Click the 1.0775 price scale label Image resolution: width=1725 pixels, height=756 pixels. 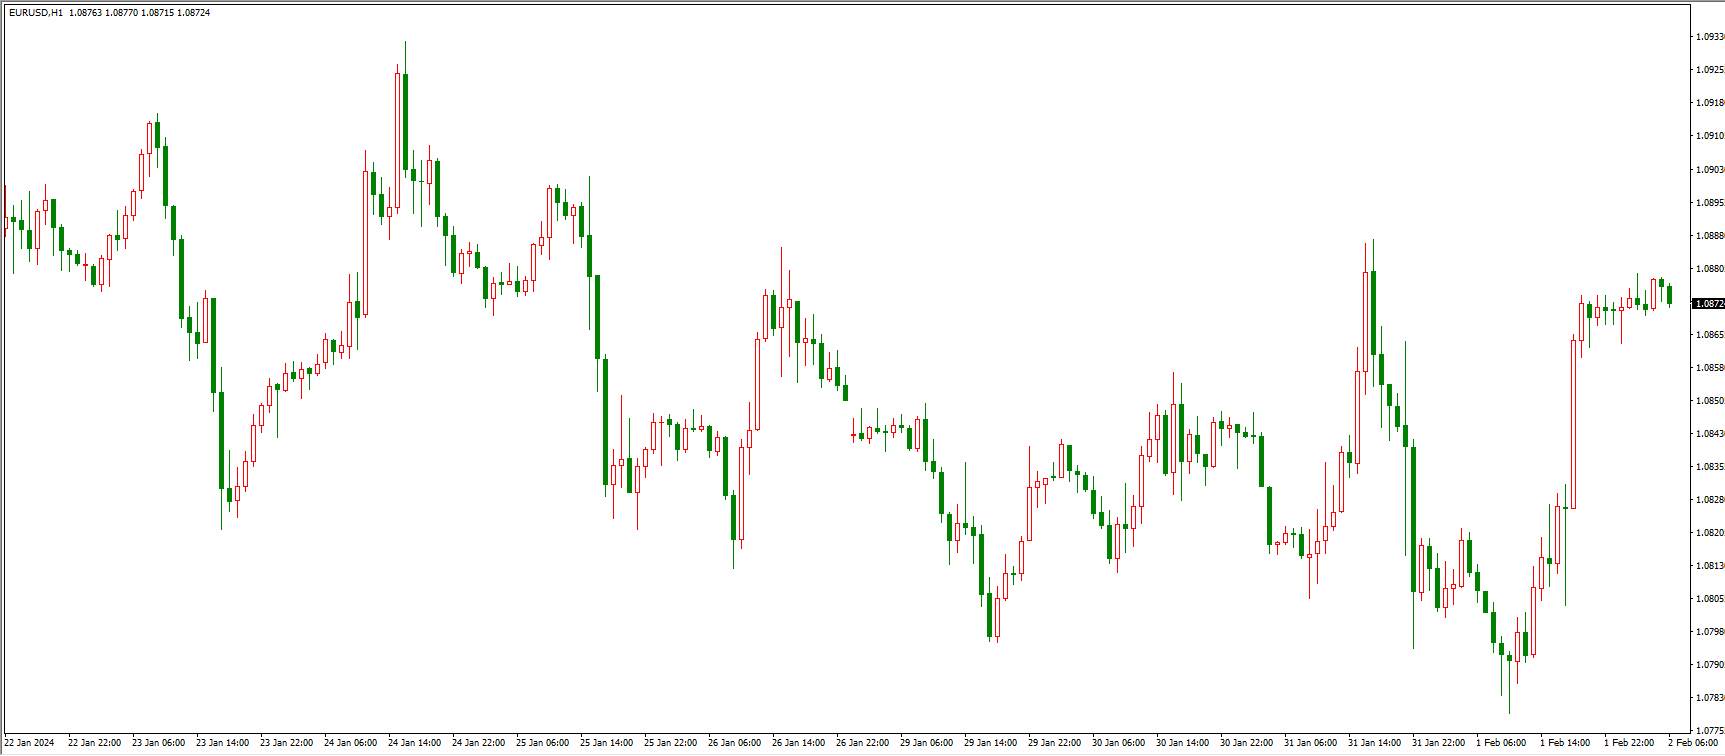[1710, 730]
